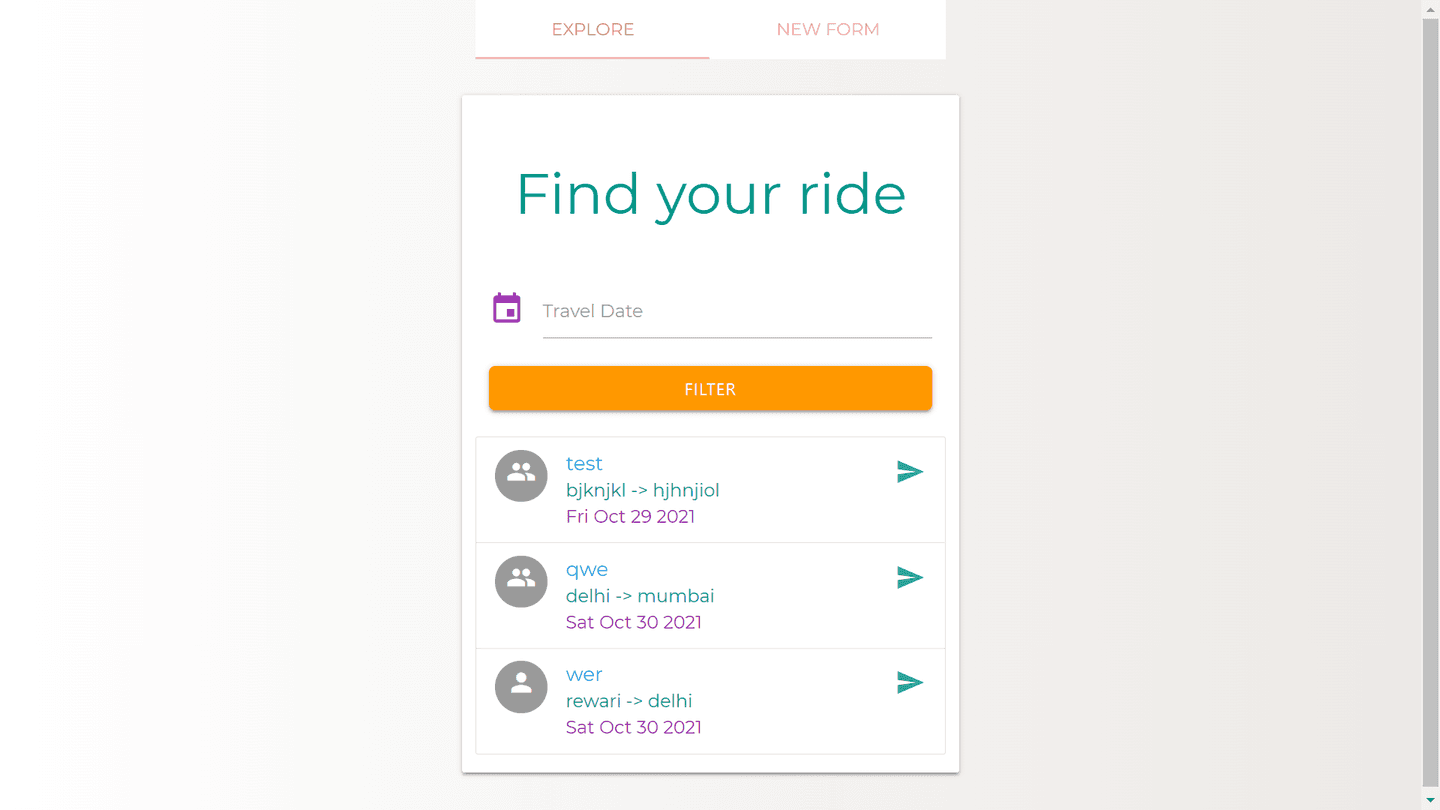Open the New Form tab
The image size is (1440, 810).
828,29
